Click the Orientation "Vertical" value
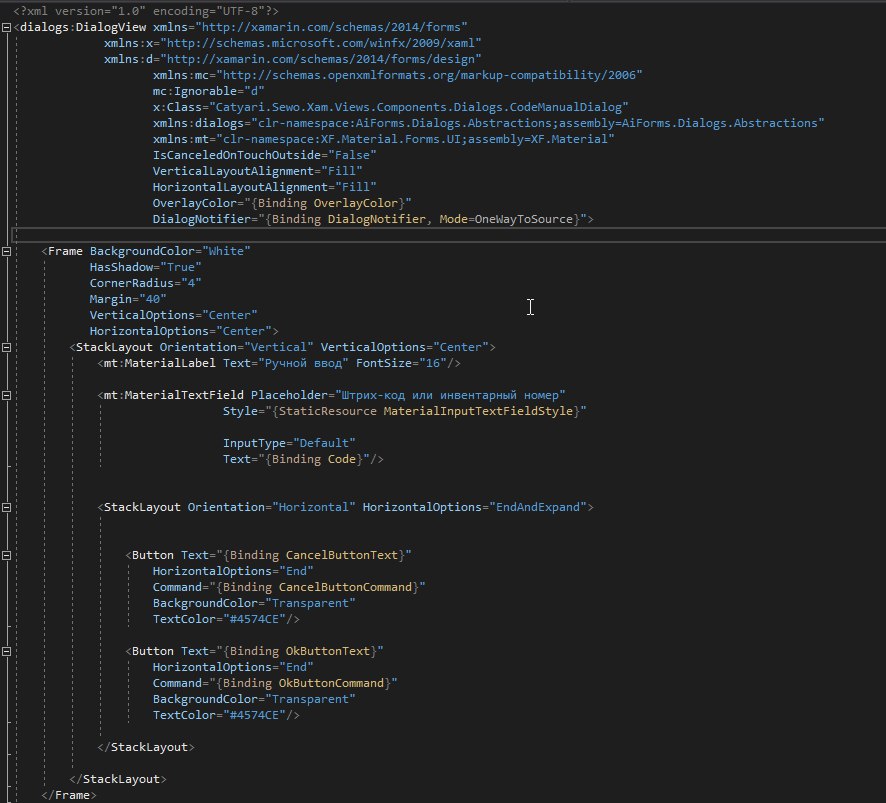This screenshot has height=803, width=886. (279, 347)
